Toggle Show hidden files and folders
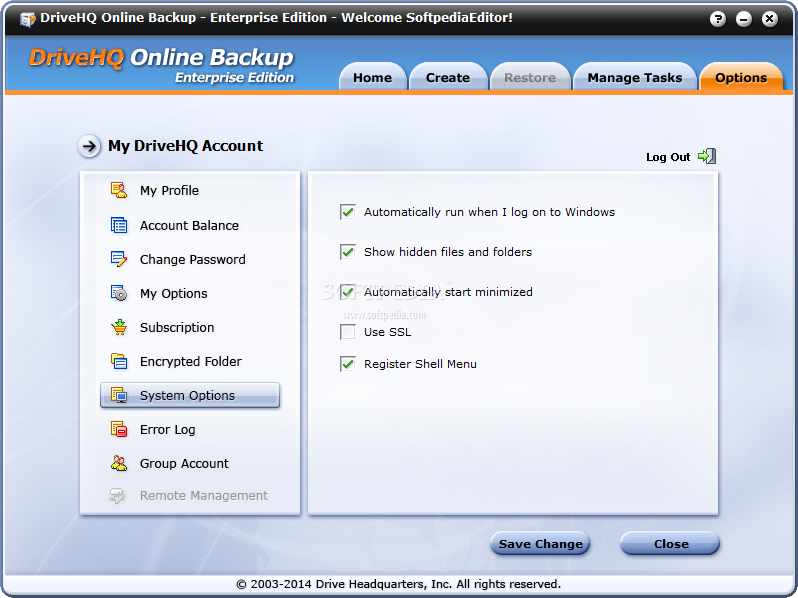The width and height of the screenshot is (798, 598). 348,251
